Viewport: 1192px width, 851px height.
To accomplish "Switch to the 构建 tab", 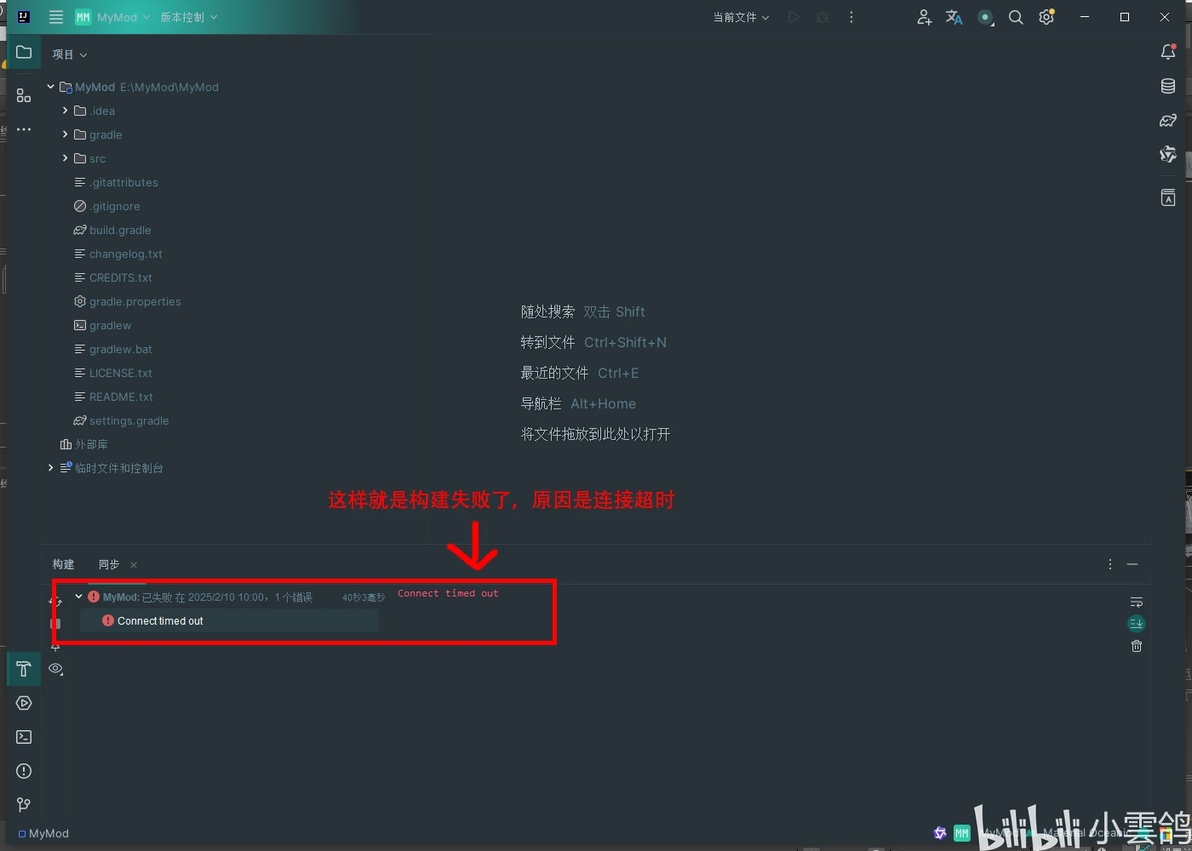I will [63, 564].
